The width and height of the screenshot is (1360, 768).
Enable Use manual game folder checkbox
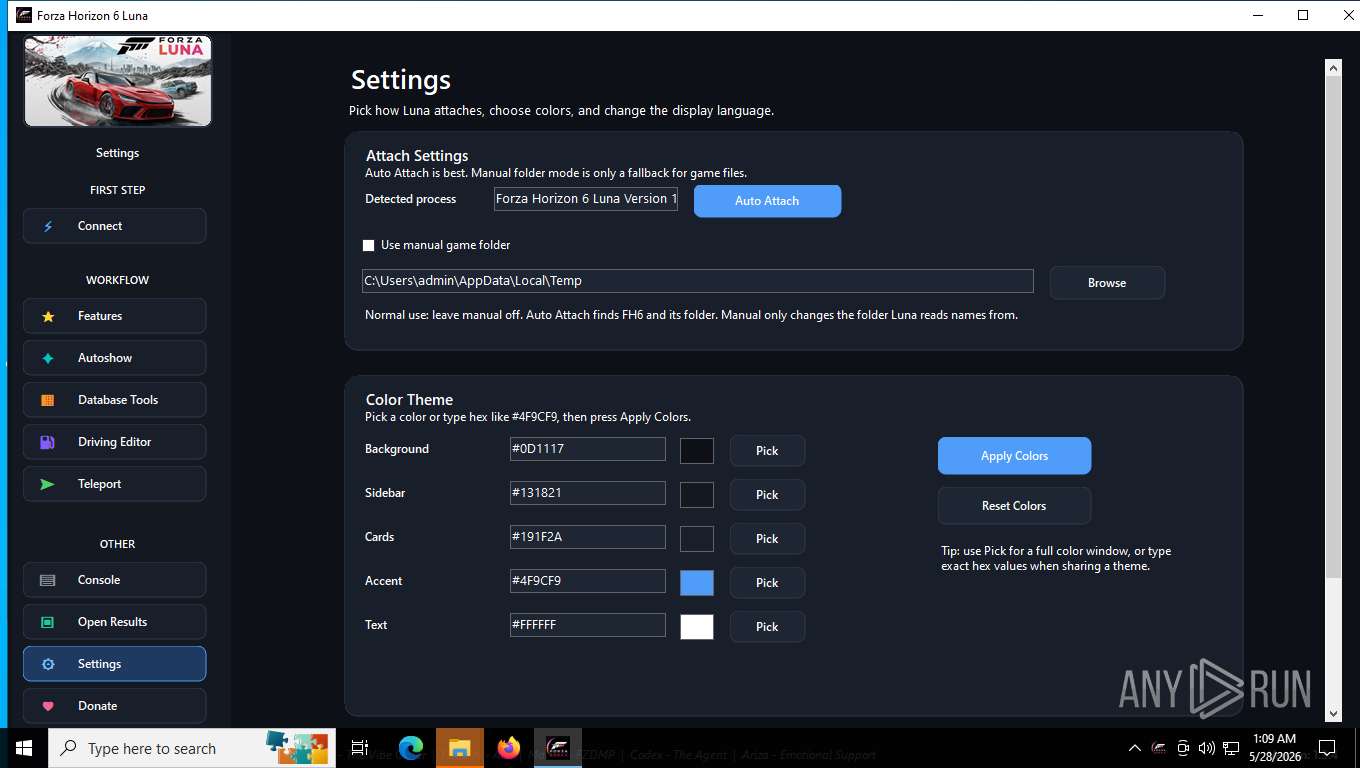click(369, 245)
